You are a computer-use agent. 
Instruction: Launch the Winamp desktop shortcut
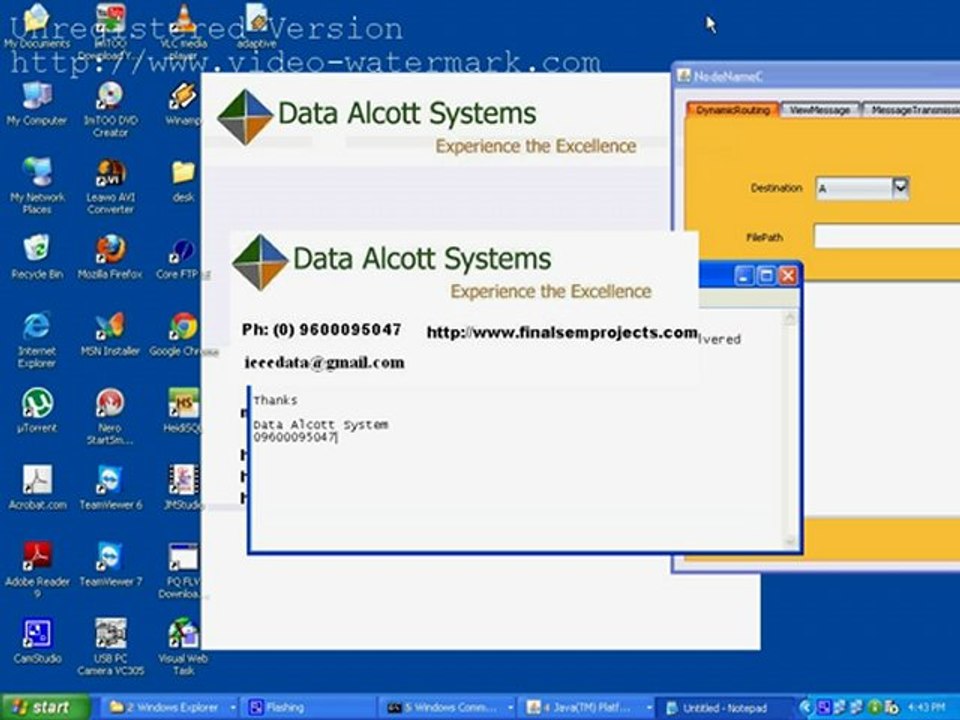[183, 104]
